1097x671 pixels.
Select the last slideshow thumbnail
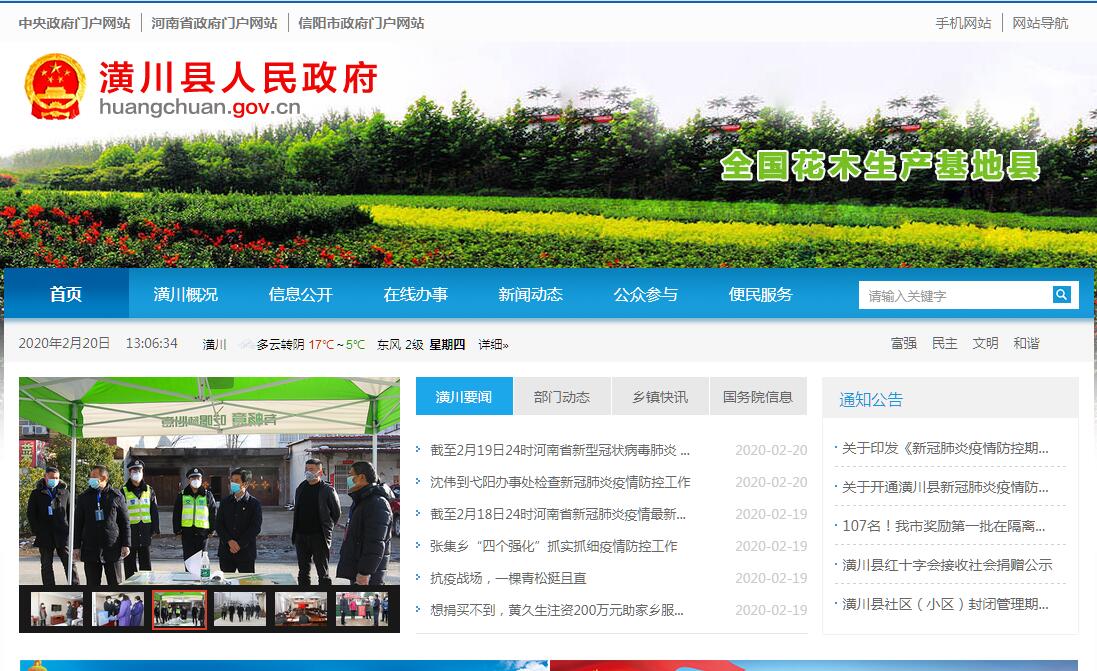[x=362, y=609]
